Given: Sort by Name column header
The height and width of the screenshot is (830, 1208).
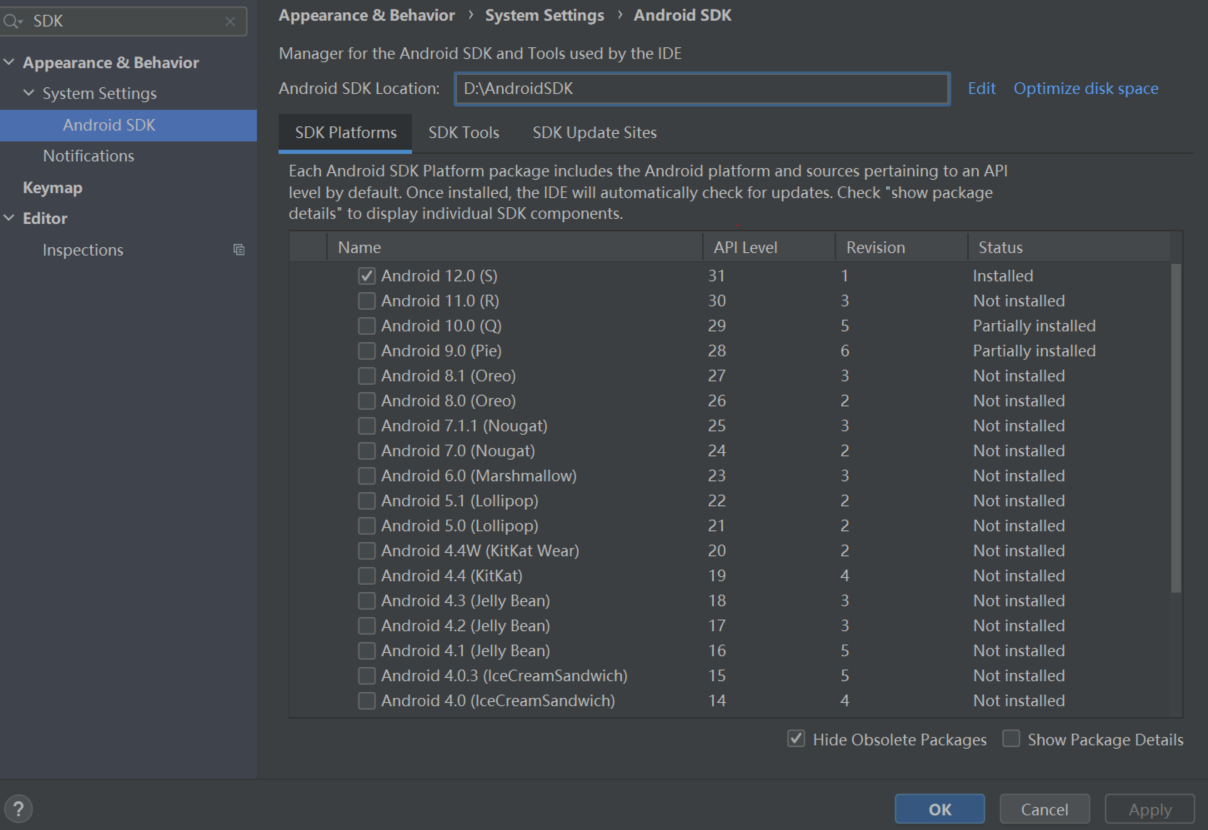Looking at the screenshot, I should [x=515, y=247].
